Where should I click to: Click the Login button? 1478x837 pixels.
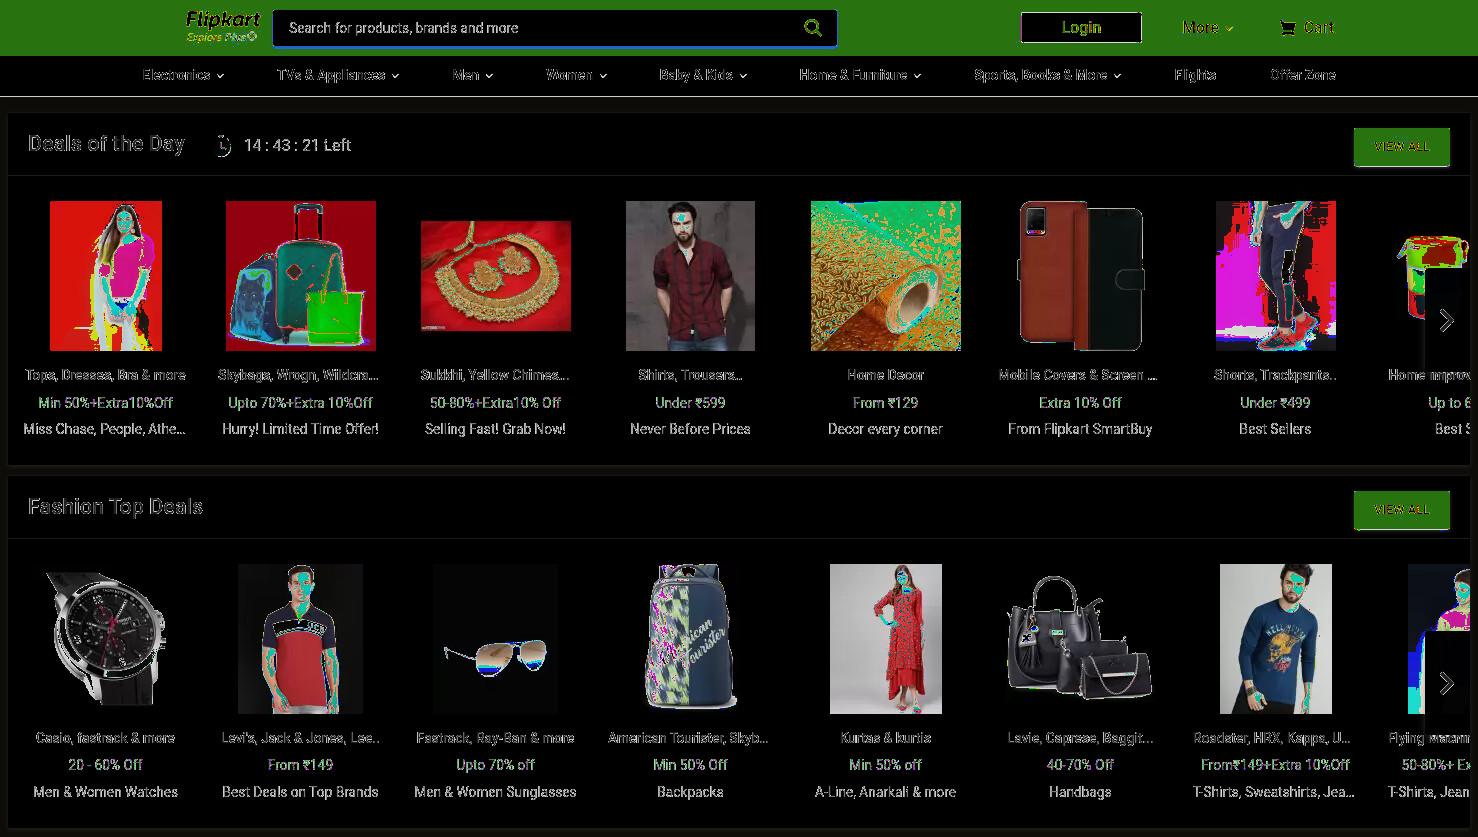[1081, 28]
